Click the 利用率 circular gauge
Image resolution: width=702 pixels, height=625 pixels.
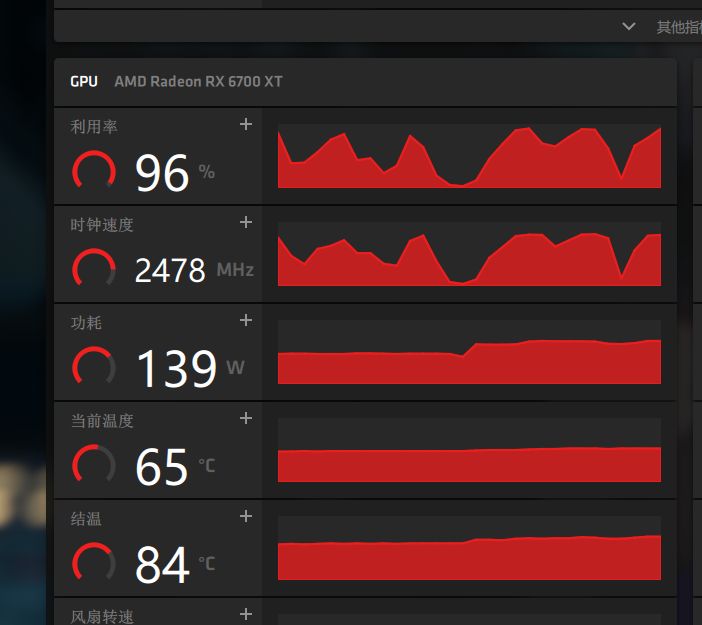tap(94, 171)
